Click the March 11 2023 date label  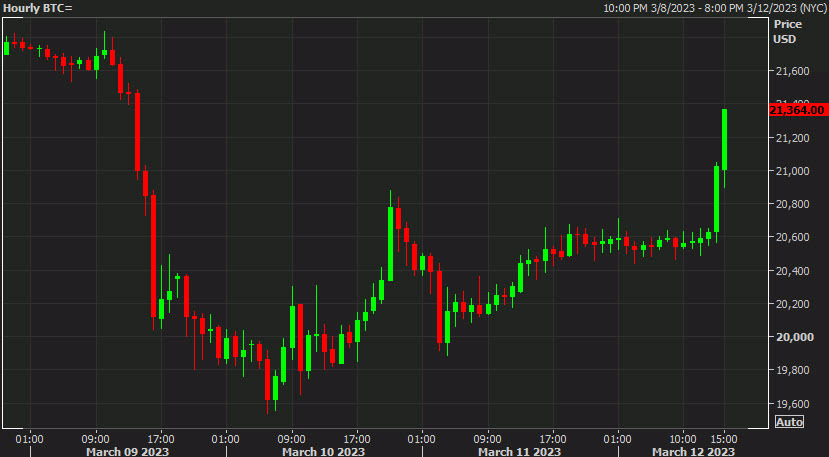[x=520, y=452]
